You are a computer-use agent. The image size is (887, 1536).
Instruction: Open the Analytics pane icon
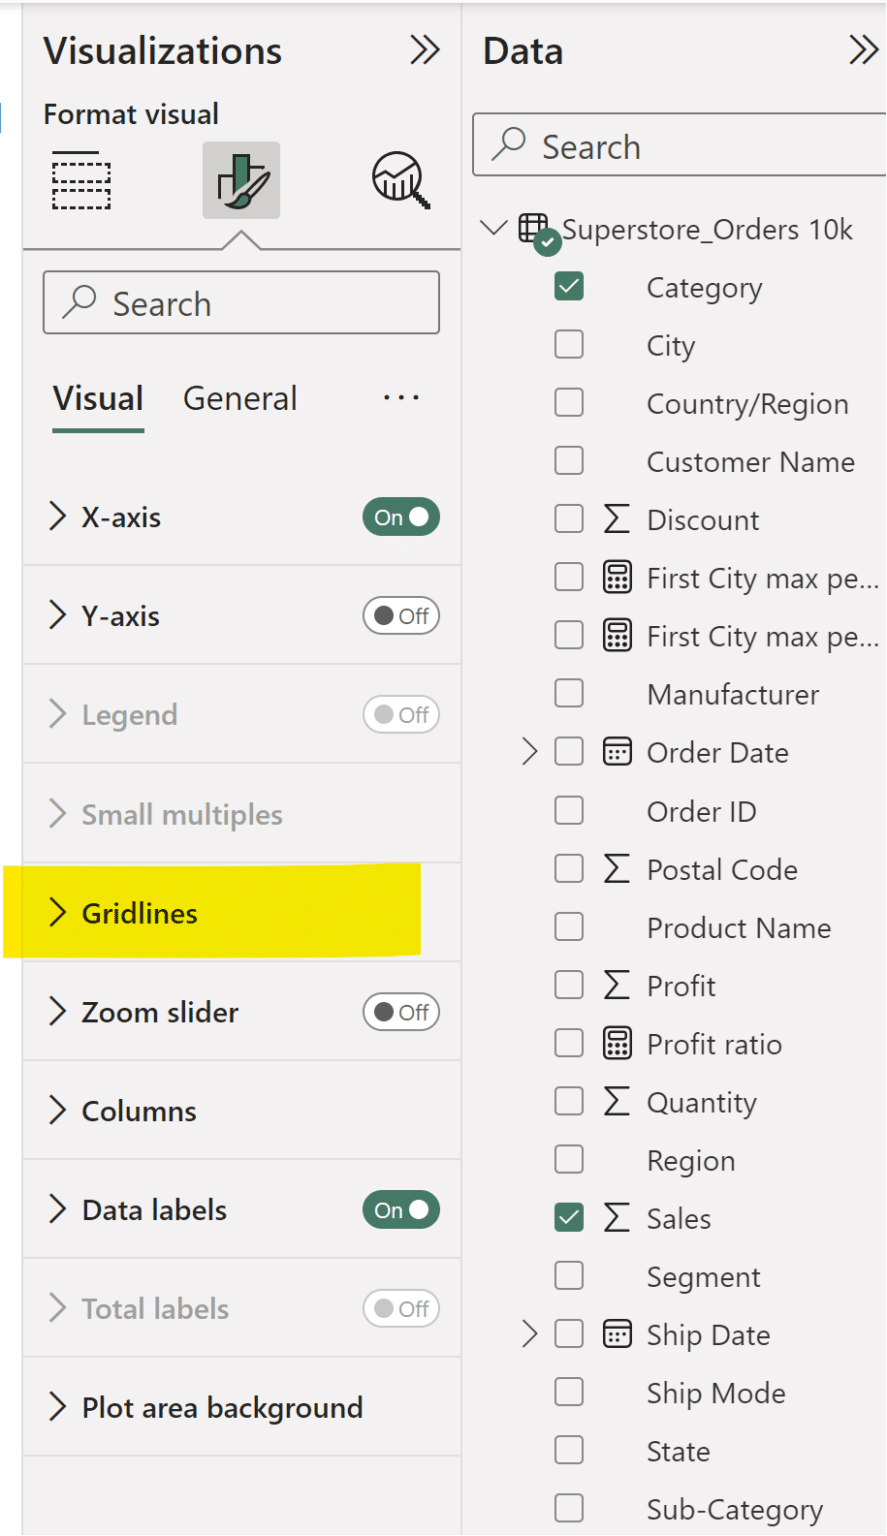(x=397, y=181)
